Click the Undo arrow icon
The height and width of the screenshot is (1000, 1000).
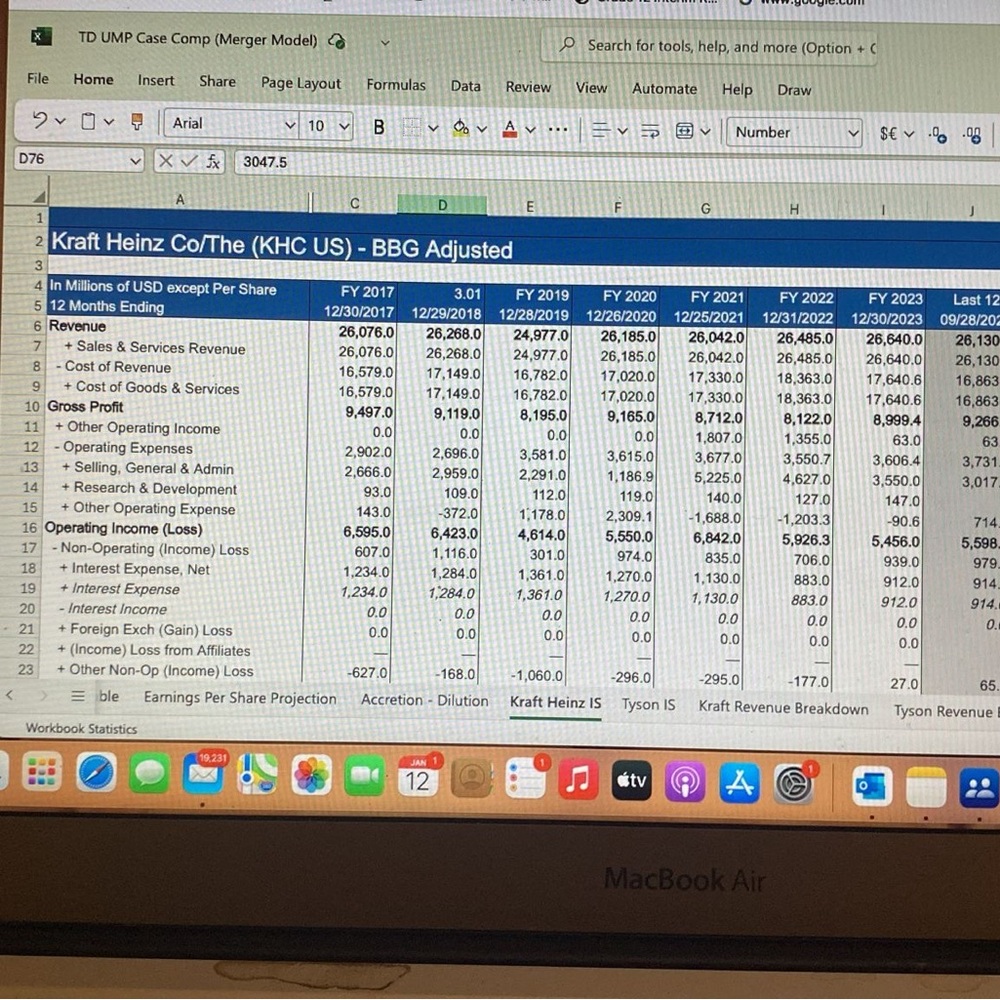40,119
